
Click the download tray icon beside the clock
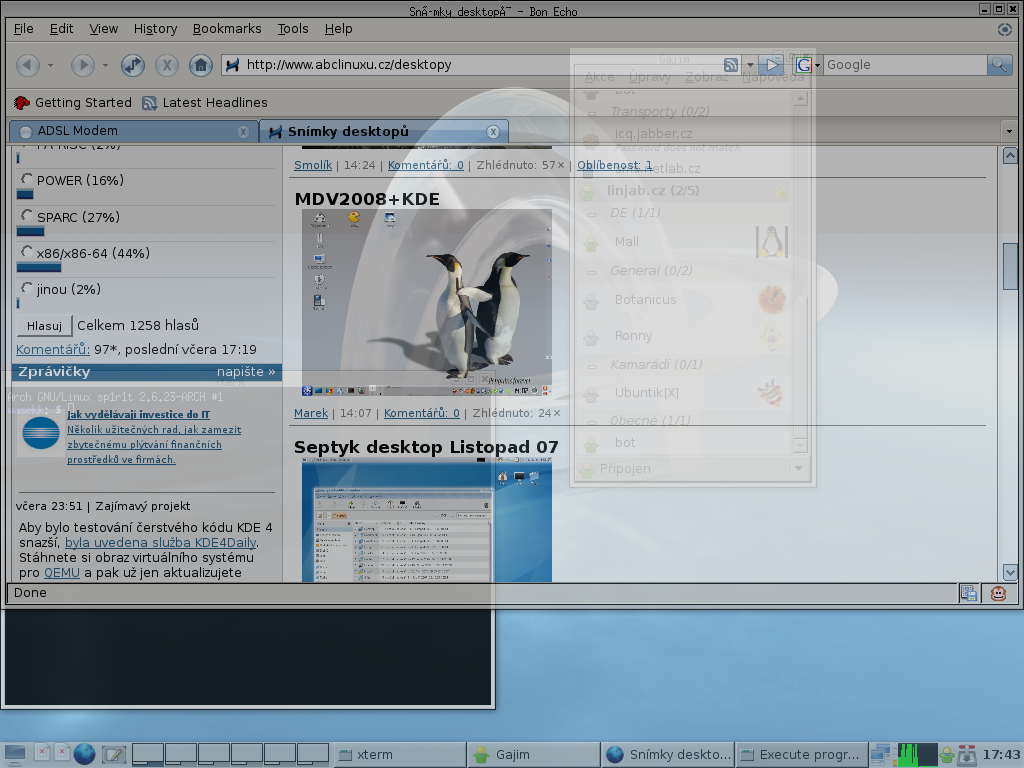[x=967, y=756]
